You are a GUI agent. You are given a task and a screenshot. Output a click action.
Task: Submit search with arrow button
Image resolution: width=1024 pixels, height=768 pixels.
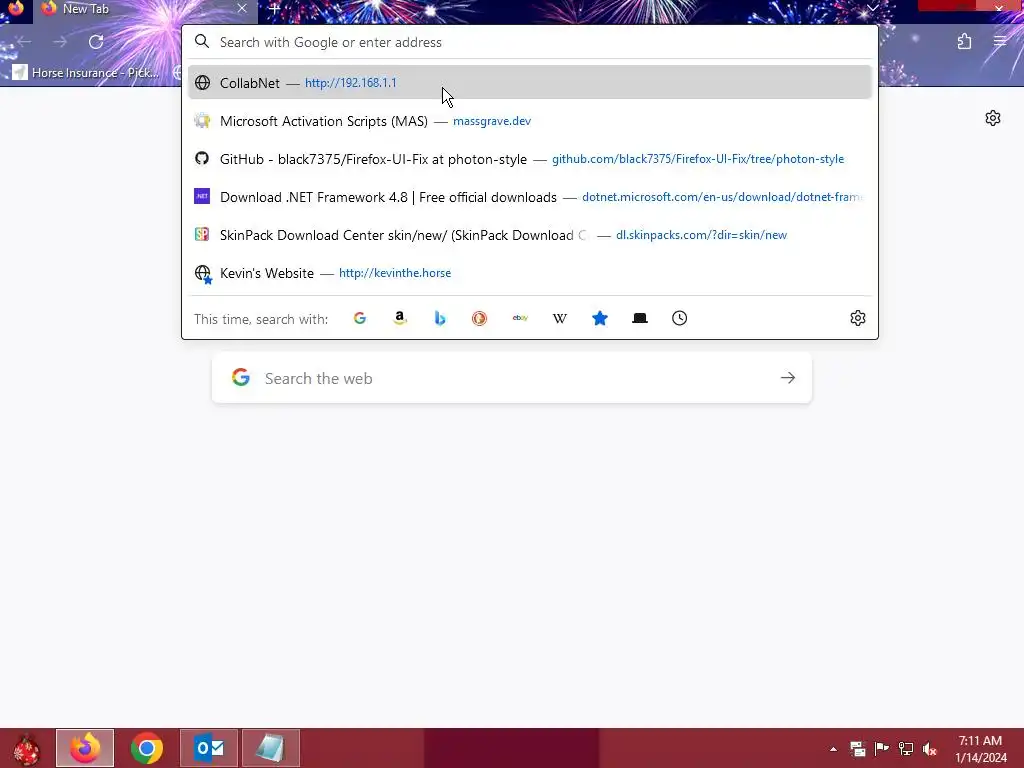tap(788, 378)
